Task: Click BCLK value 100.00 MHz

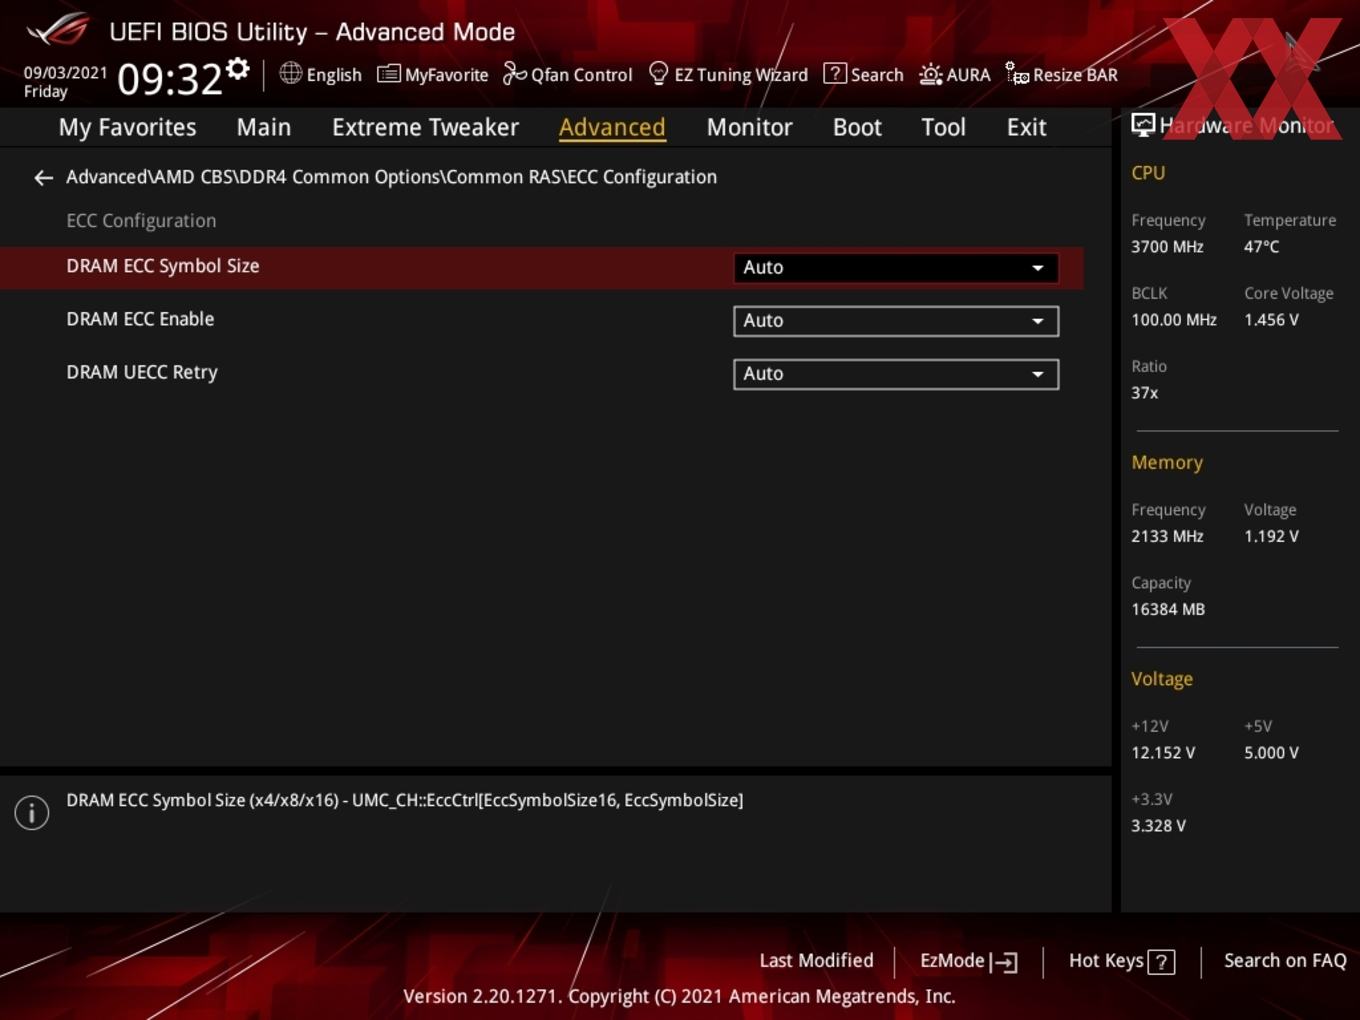Action: pyautogui.click(x=1174, y=320)
